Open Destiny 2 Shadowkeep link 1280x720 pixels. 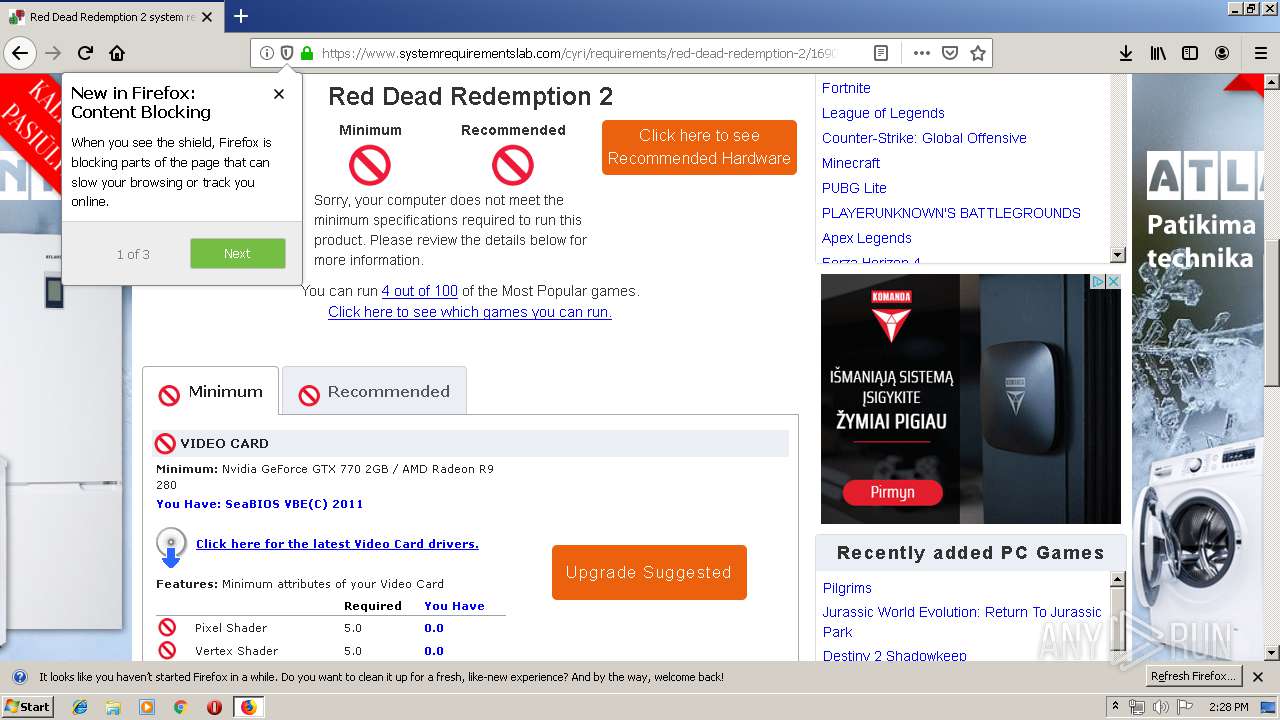point(895,656)
